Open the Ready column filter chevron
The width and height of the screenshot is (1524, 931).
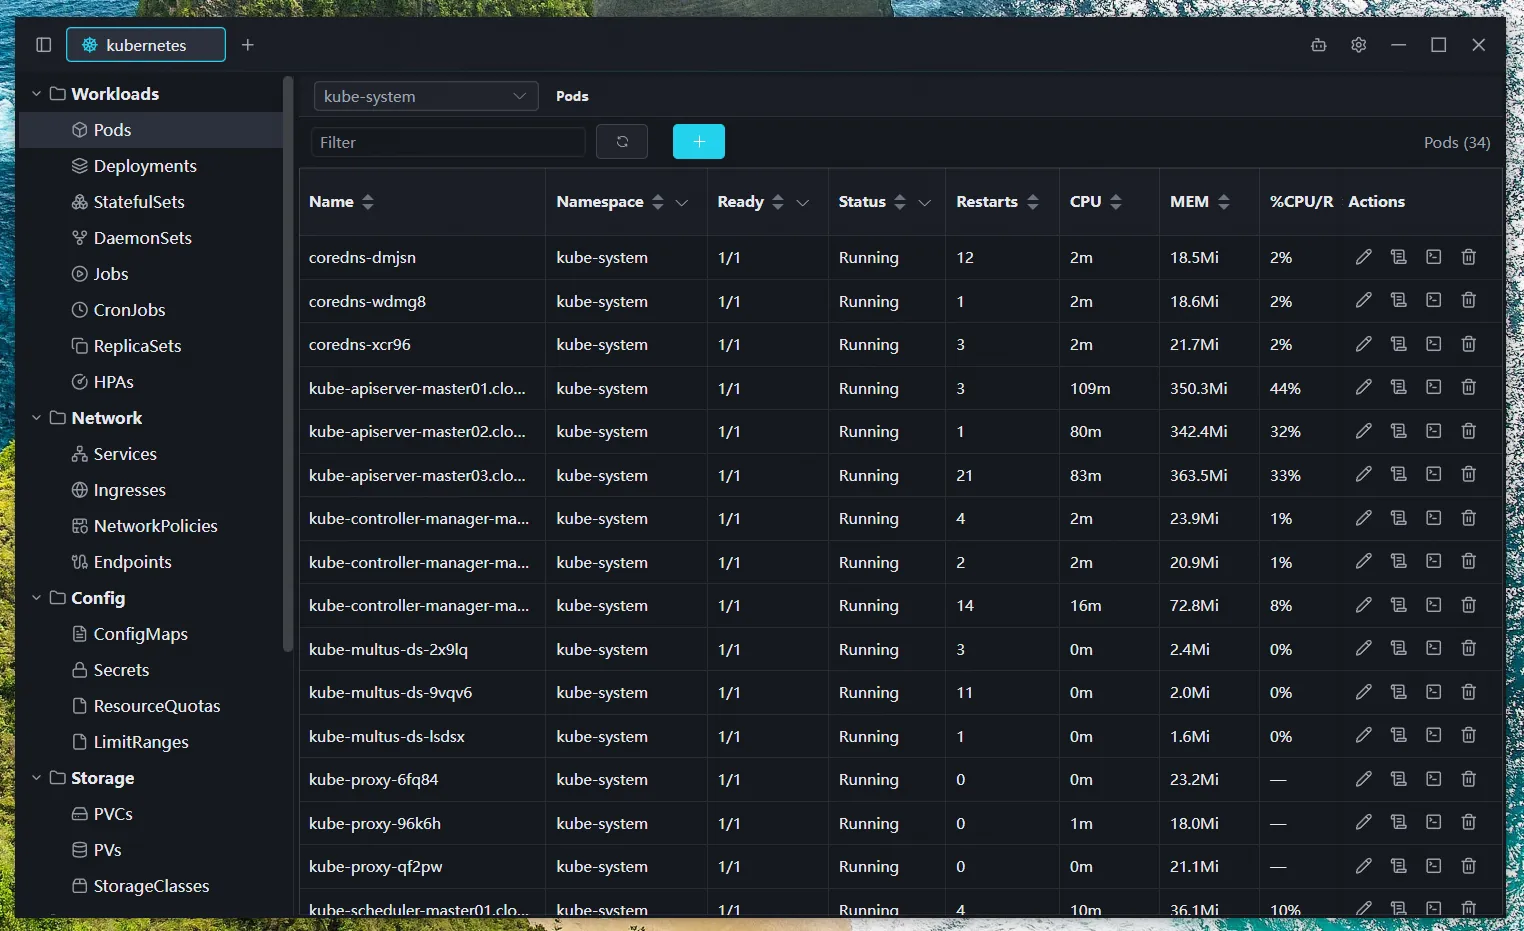pos(802,202)
